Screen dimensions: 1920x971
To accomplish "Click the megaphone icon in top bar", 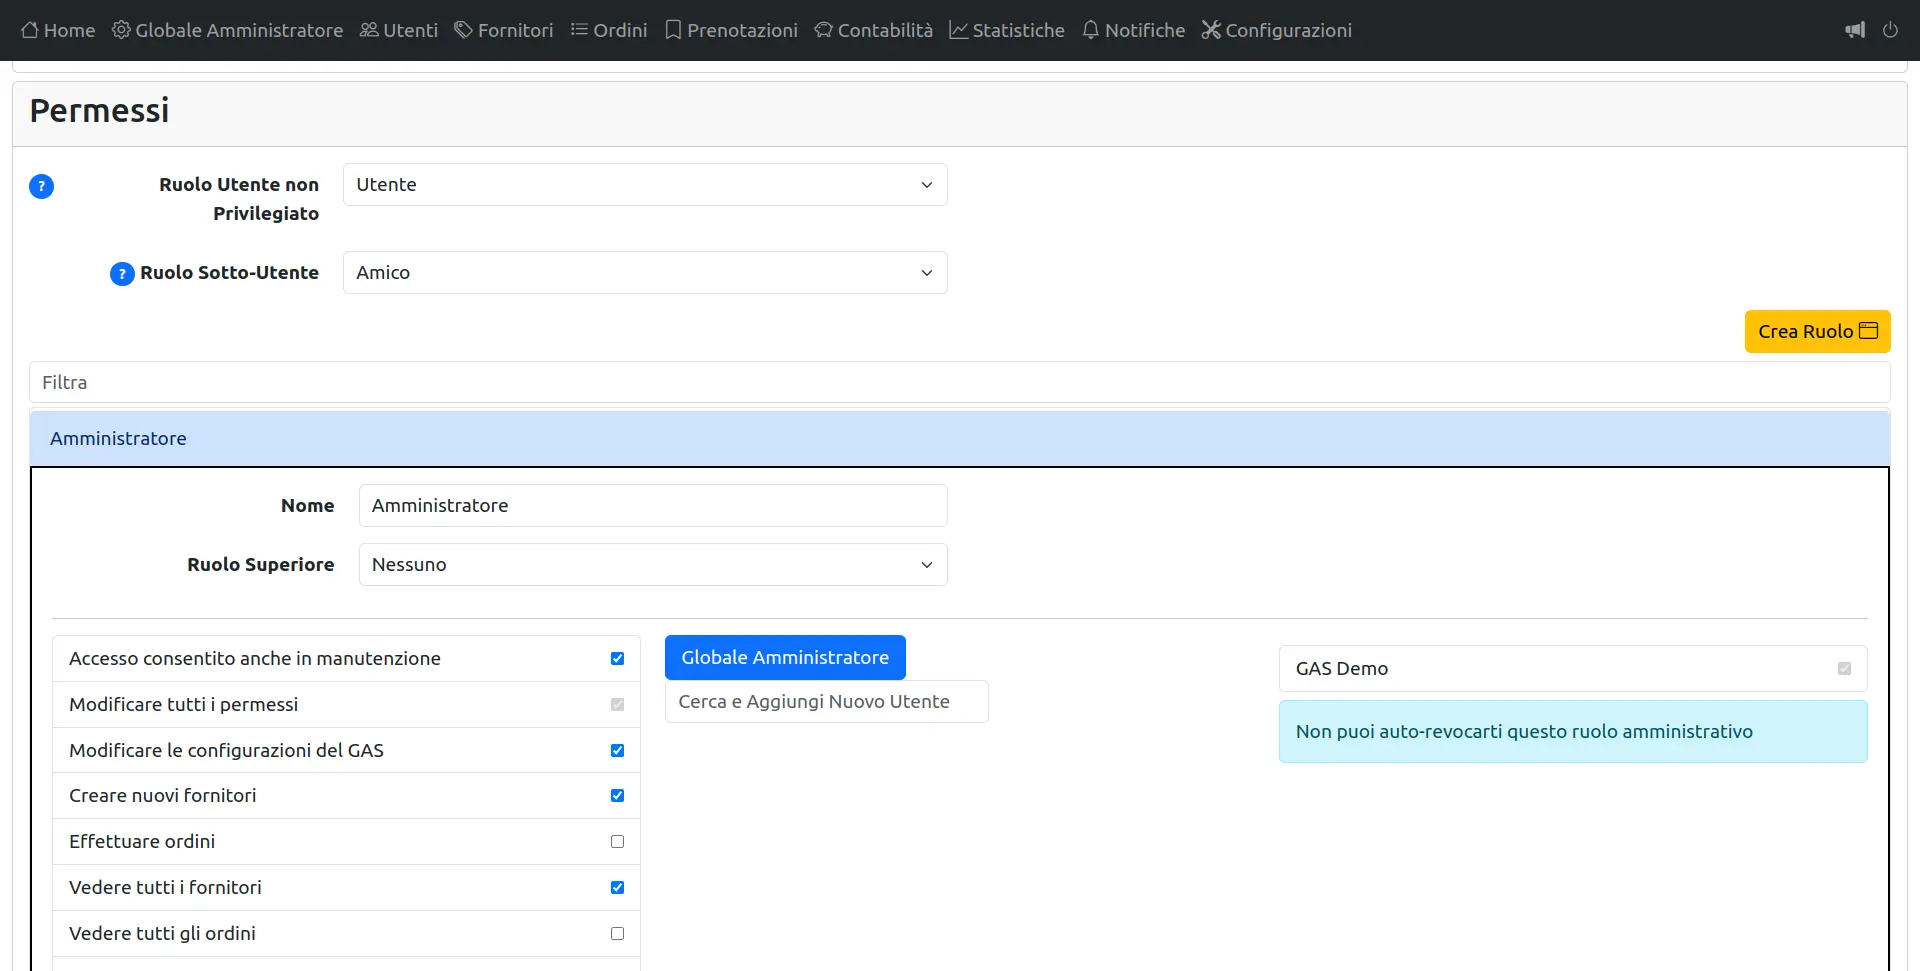I will pos(1855,30).
